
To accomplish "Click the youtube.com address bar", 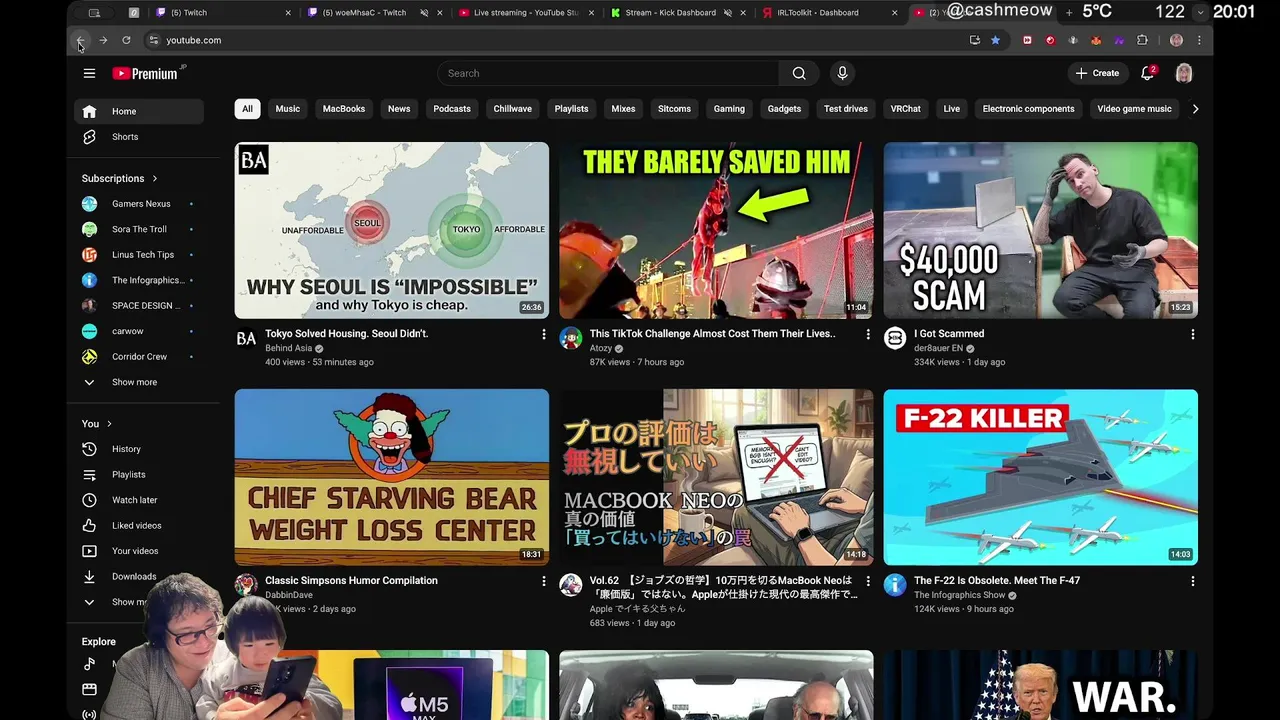I will tap(555, 40).
